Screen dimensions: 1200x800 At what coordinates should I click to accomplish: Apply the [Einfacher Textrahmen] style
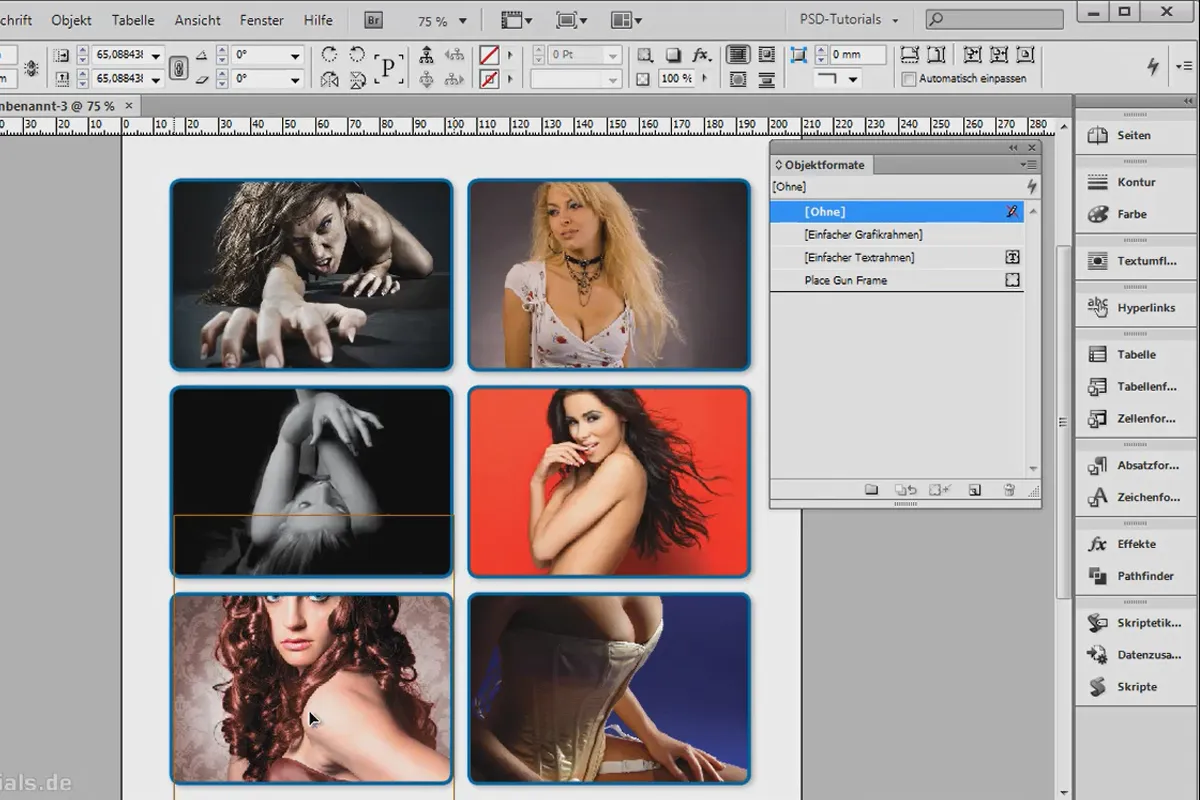[897, 258]
